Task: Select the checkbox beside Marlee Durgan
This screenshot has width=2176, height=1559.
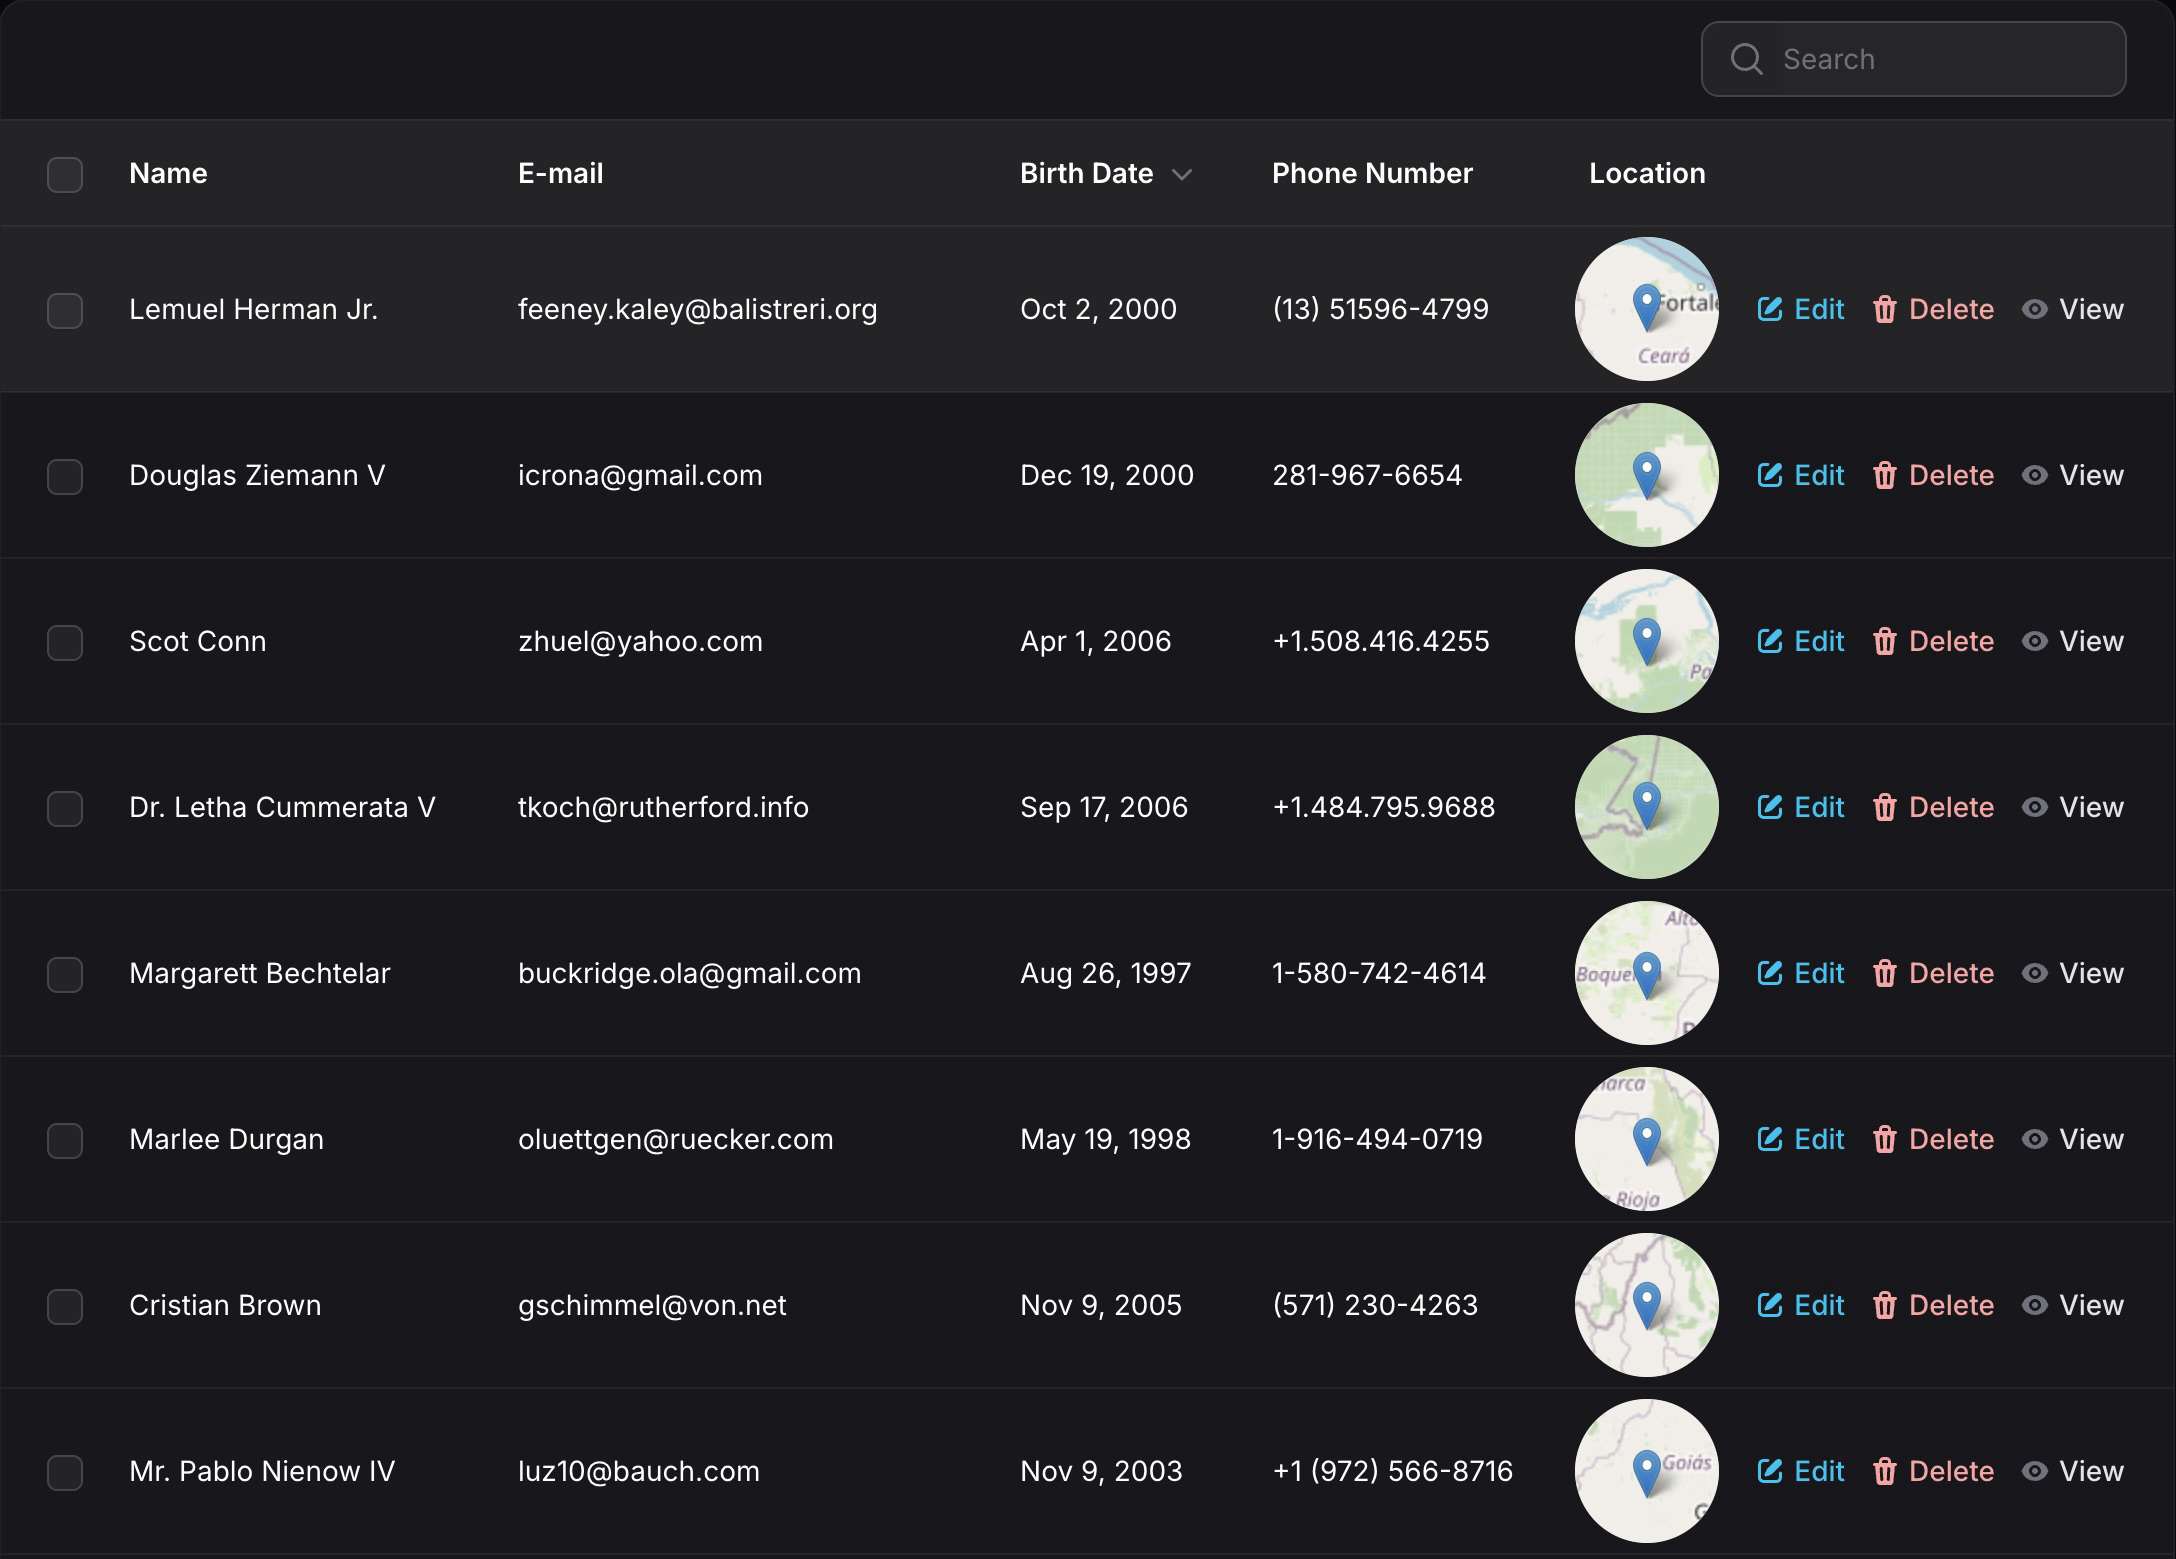Action: pyautogui.click(x=65, y=1141)
